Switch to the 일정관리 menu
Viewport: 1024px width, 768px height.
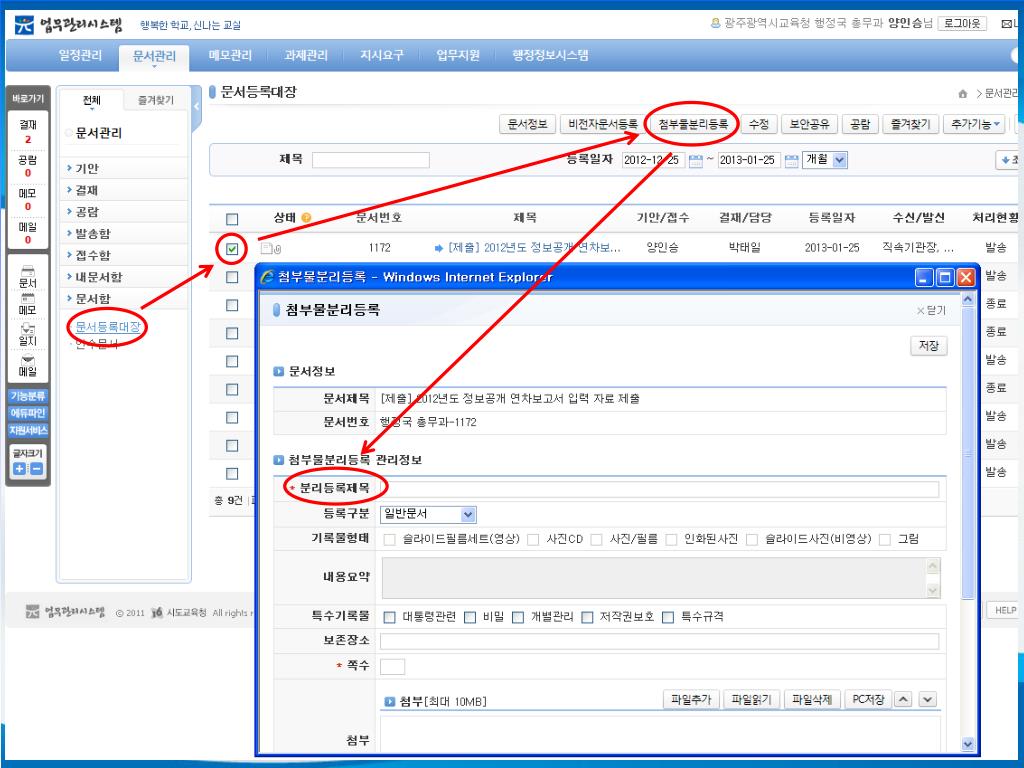80,56
